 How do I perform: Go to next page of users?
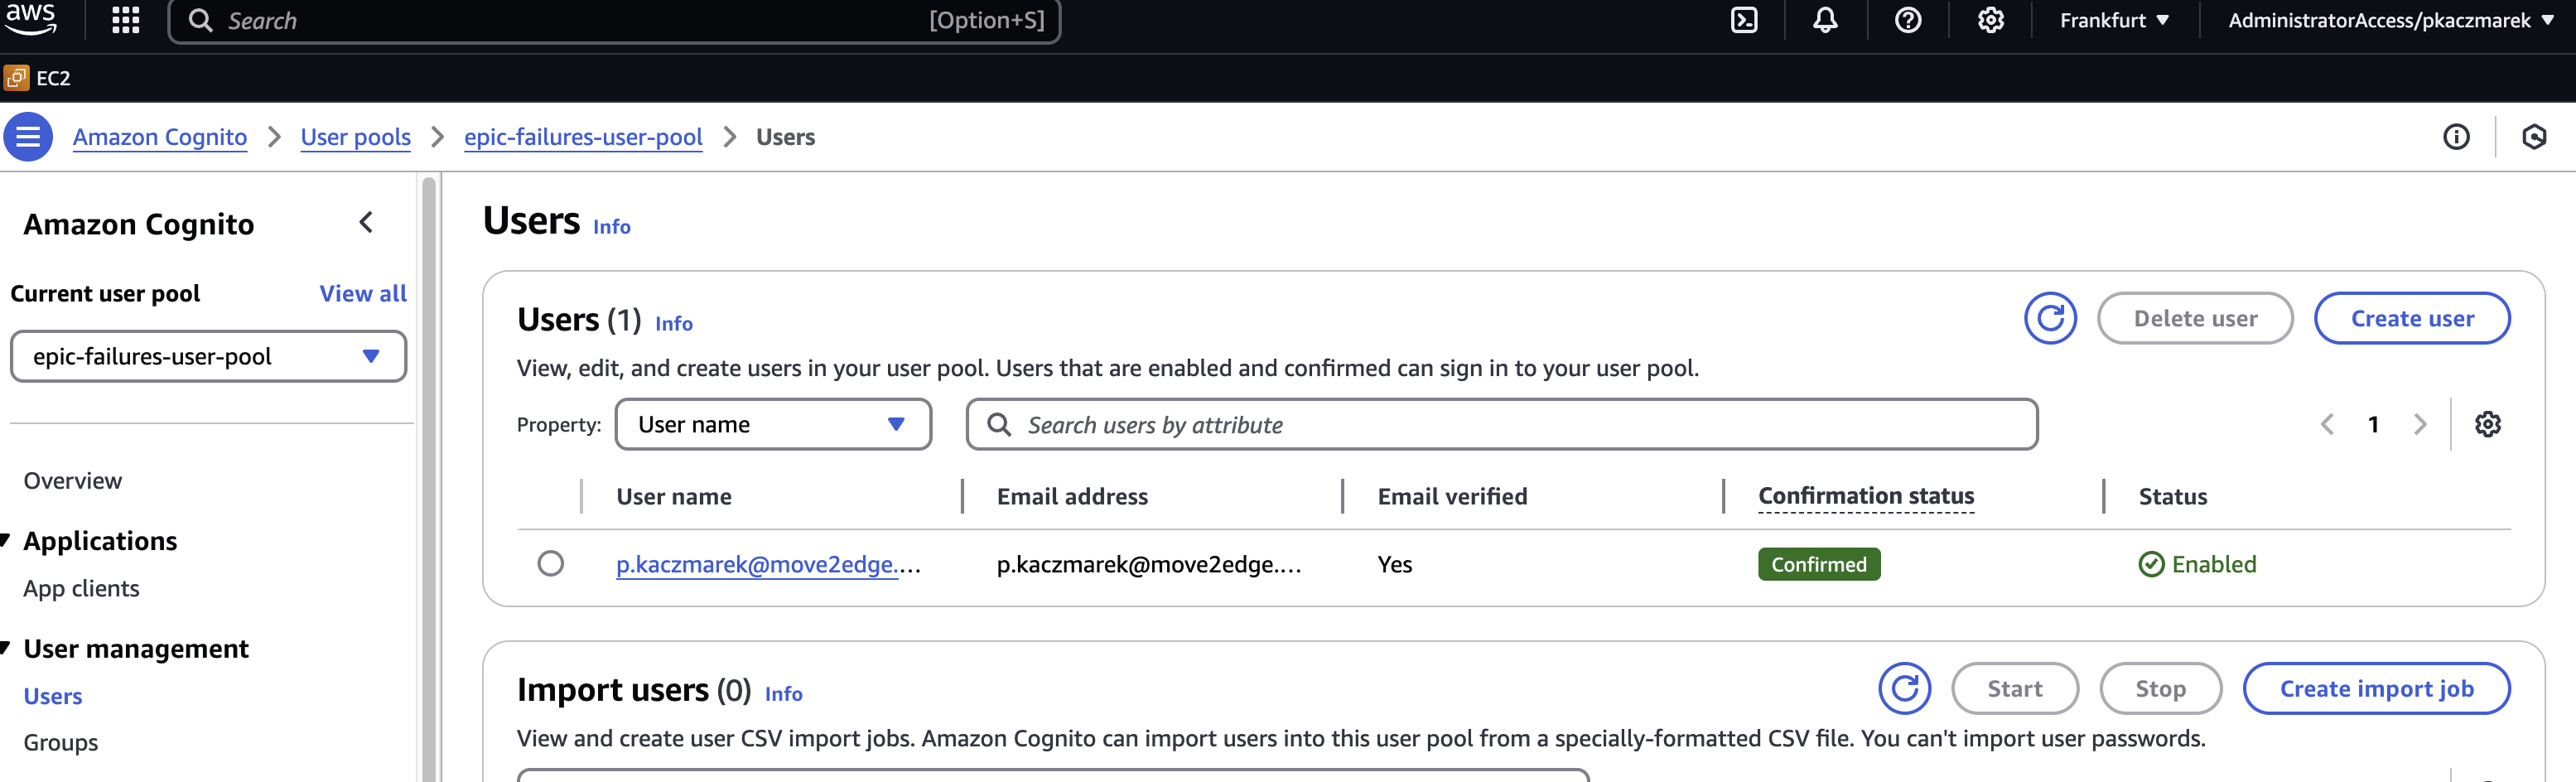coord(2420,424)
